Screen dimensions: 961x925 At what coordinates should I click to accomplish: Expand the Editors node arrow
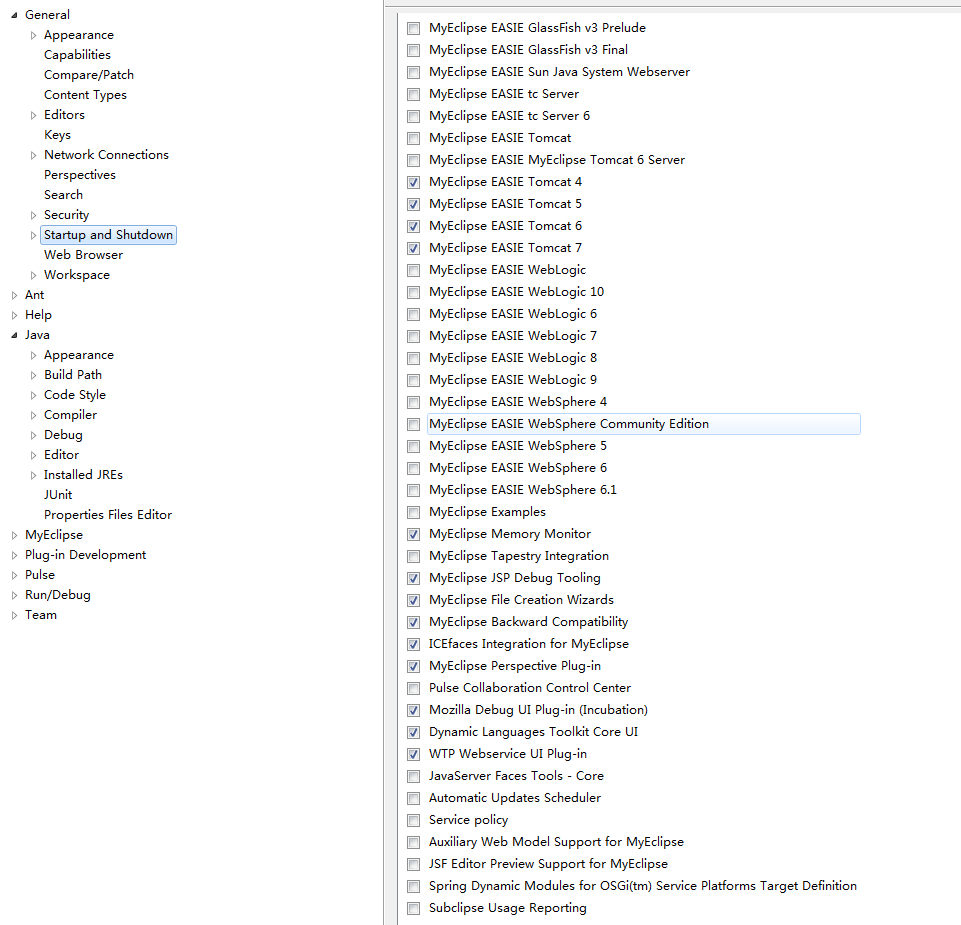(33, 115)
